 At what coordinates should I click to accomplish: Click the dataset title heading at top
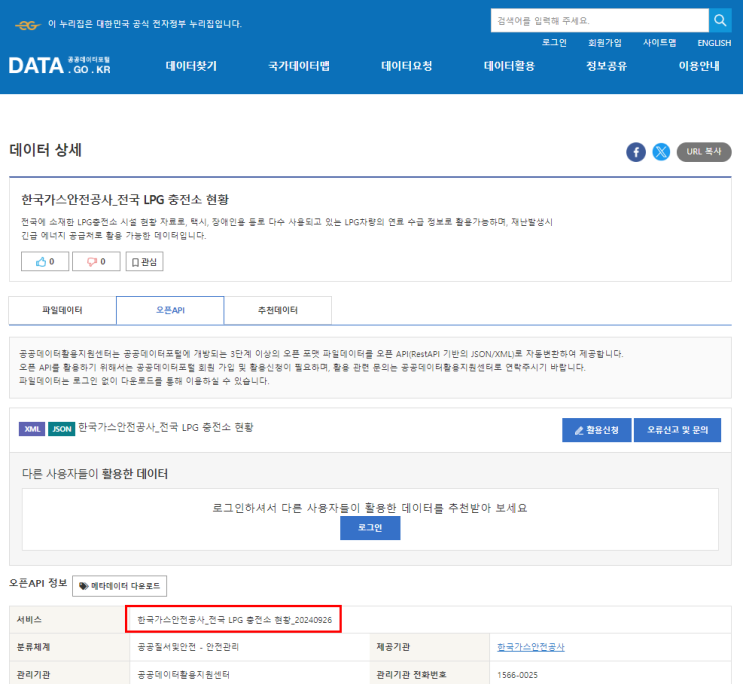tap(125, 200)
